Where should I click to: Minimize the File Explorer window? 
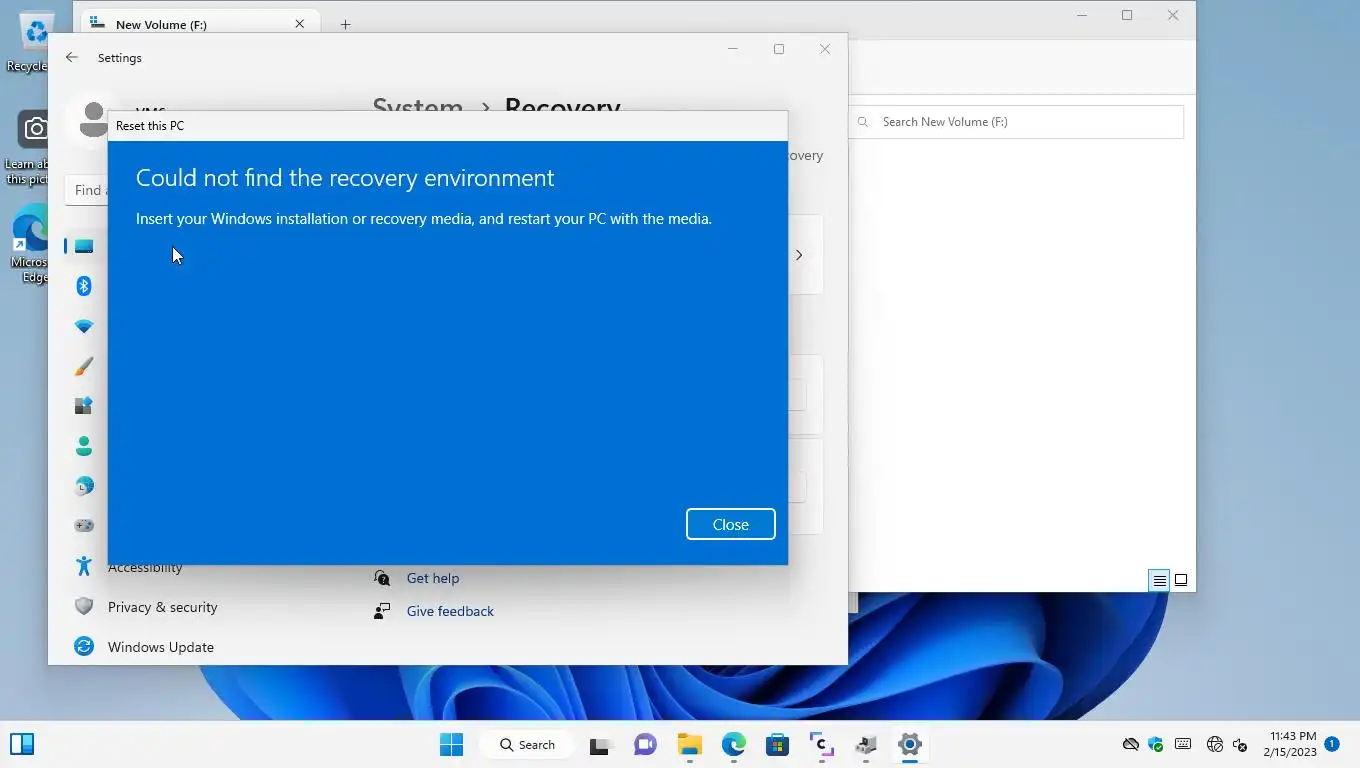(x=1082, y=16)
